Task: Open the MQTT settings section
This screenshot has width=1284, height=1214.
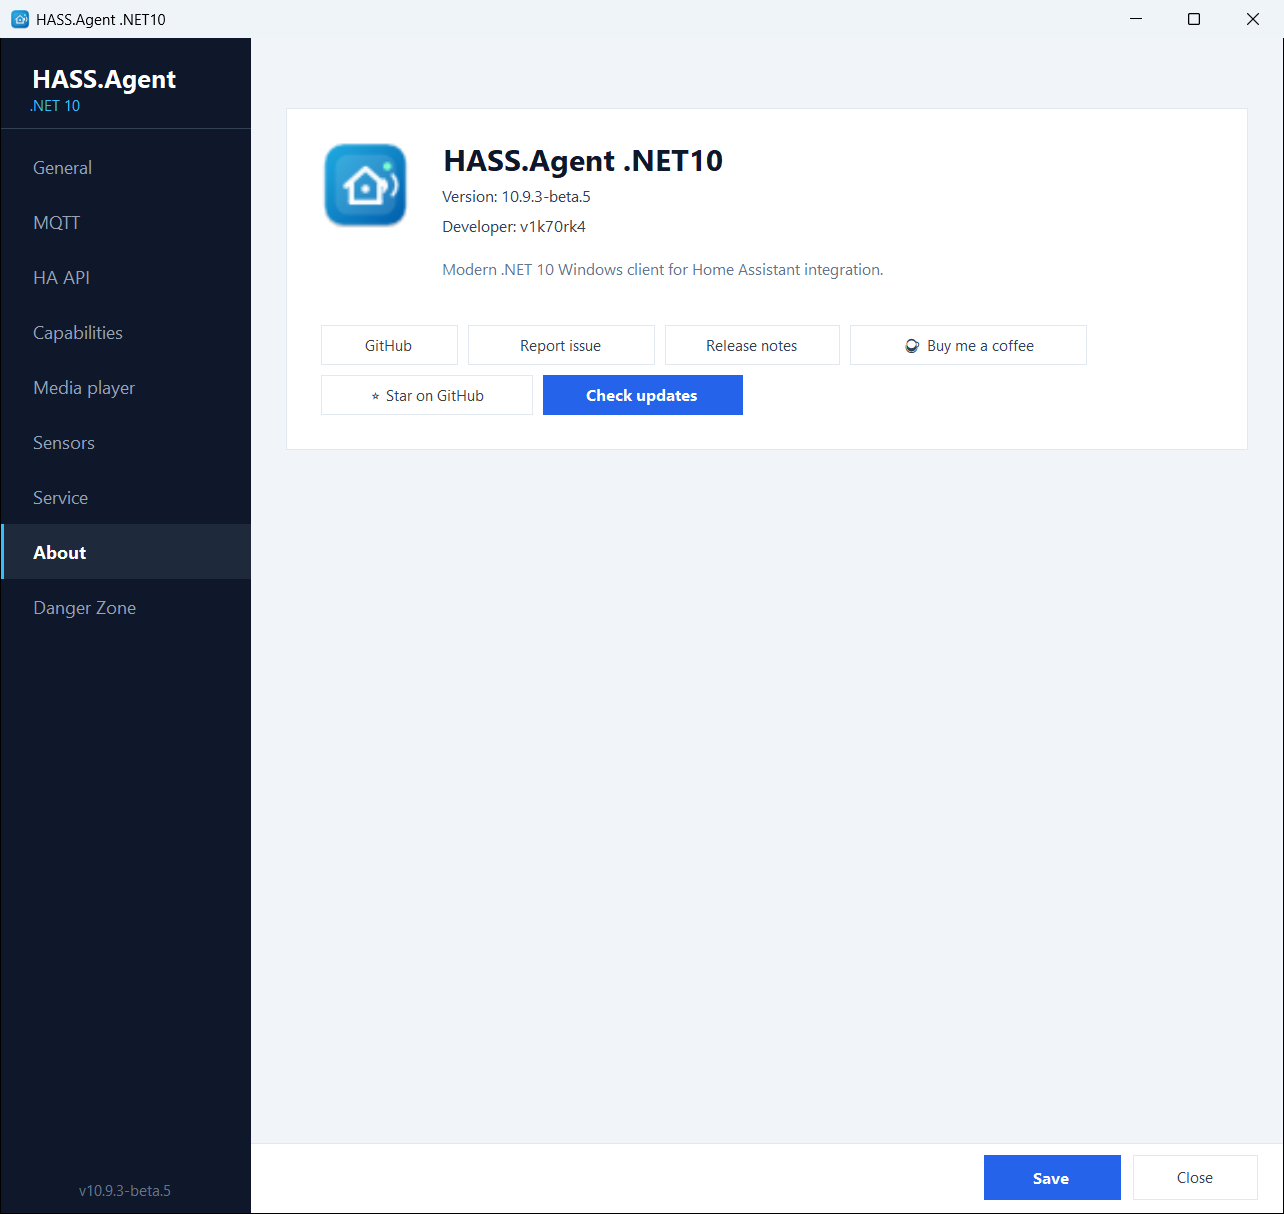Action: tap(126, 222)
